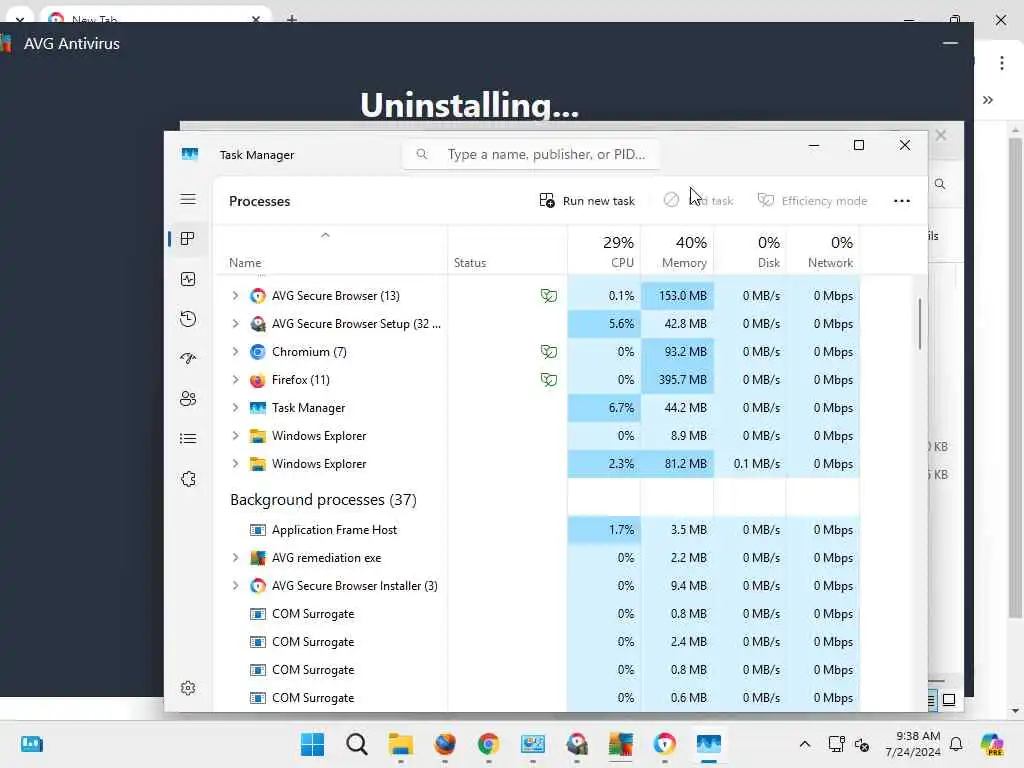Viewport: 1024px width, 768px height.
Task: Open Task Manager Settings gear
Action: [188, 688]
